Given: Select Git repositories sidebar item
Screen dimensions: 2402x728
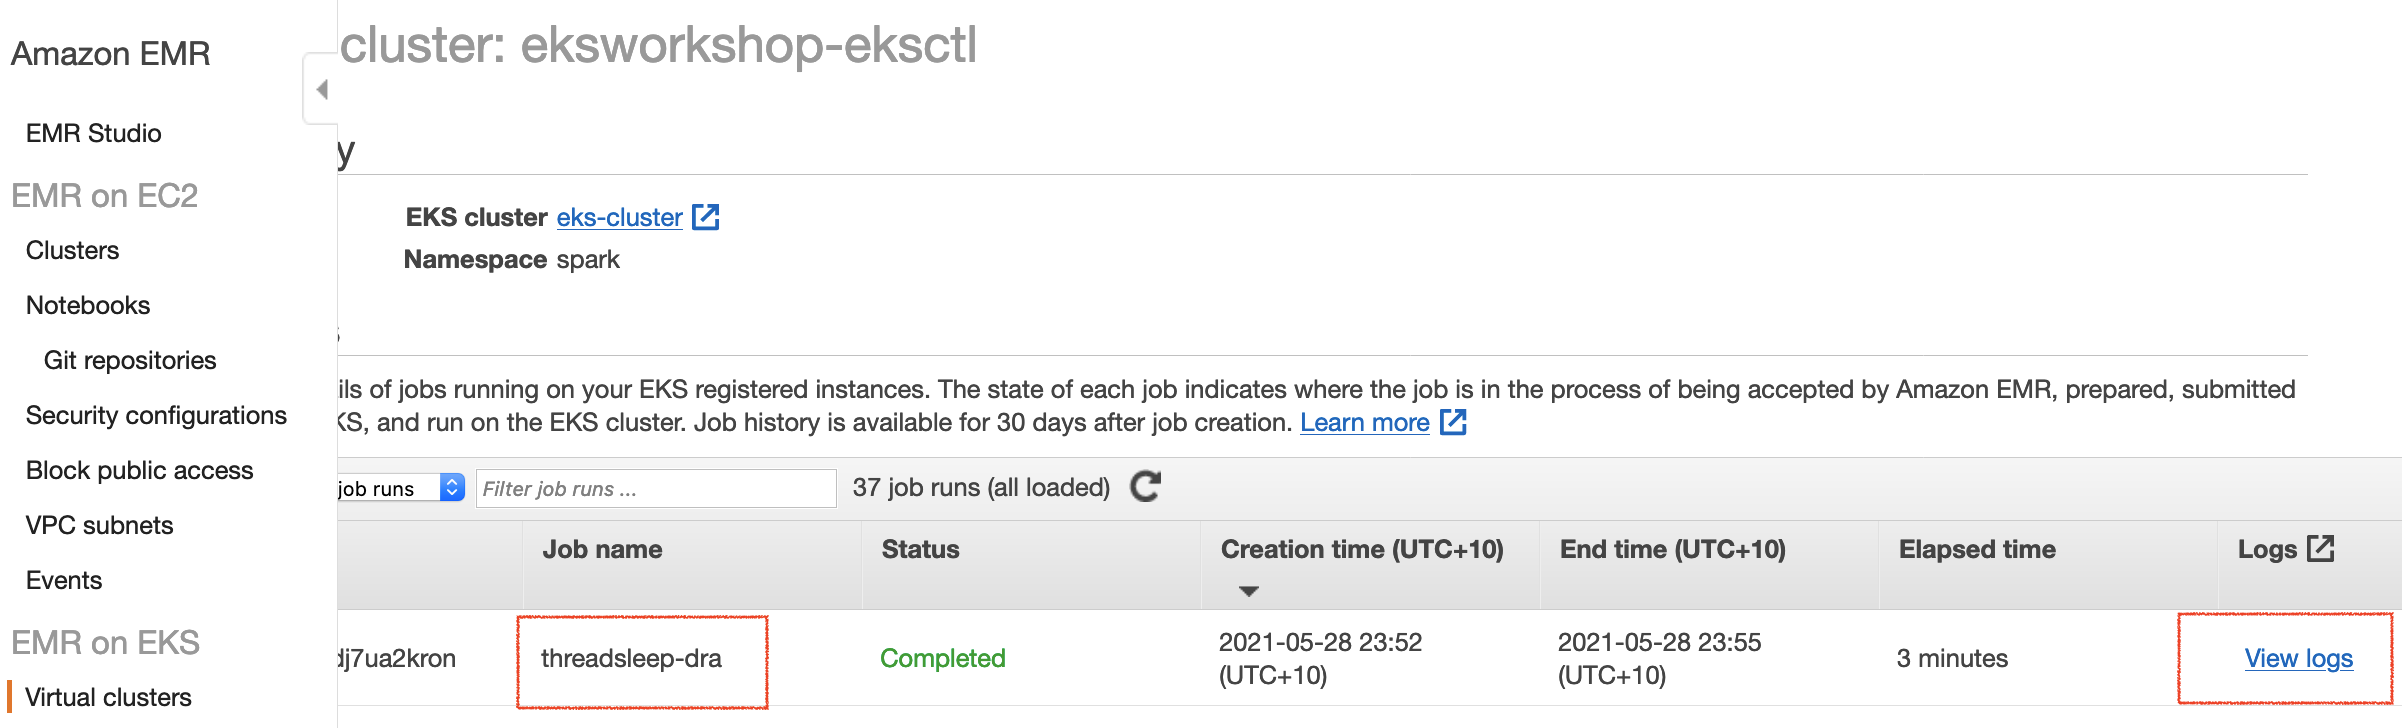Looking at the screenshot, I should (x=130, y=360).
